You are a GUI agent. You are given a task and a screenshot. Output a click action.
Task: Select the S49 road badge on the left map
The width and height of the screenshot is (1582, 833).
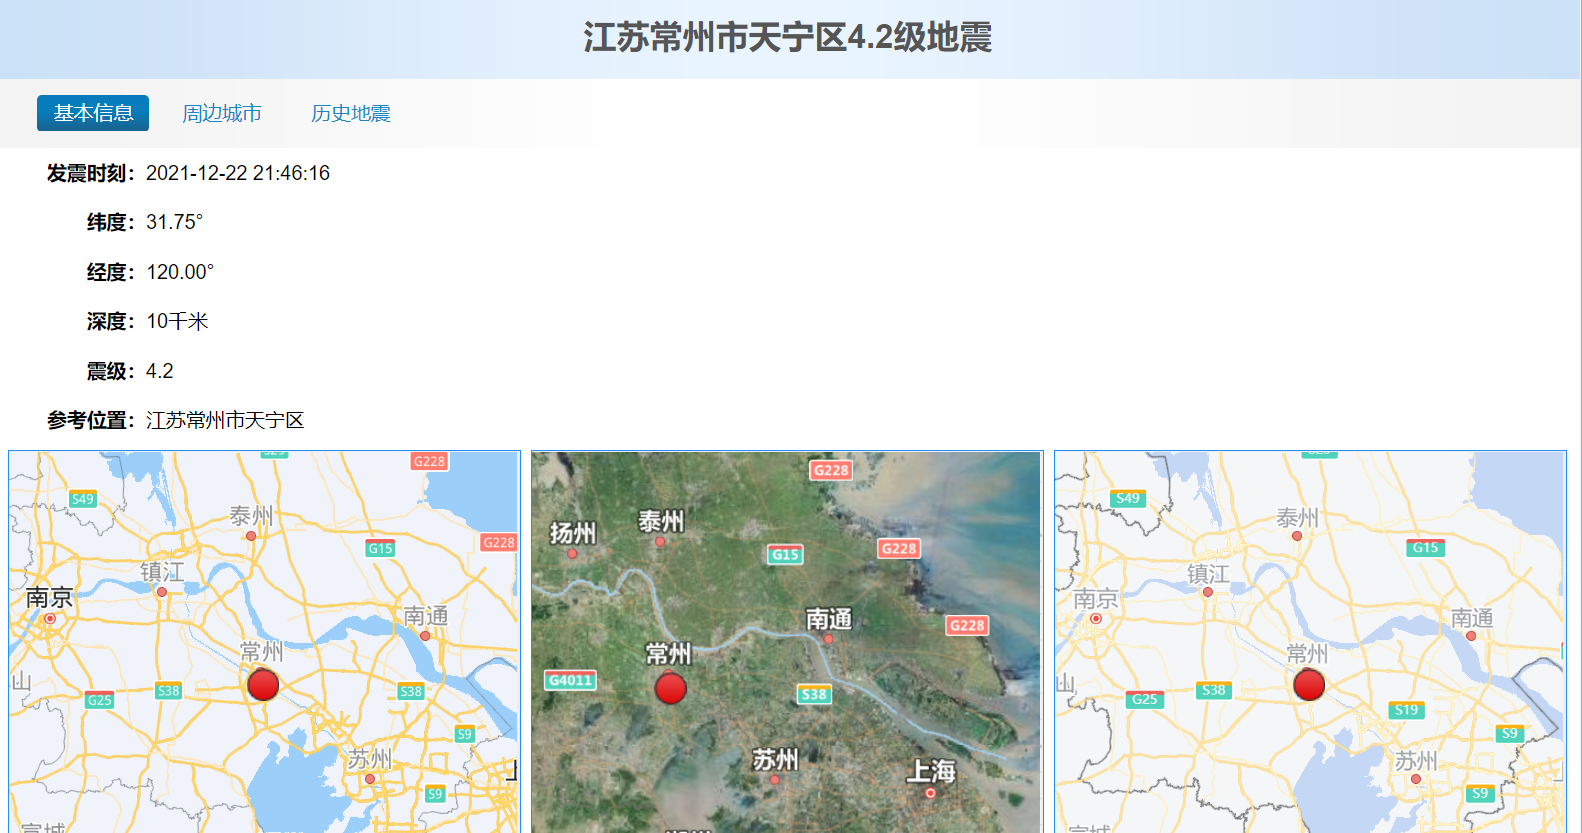tap(83, 499)
